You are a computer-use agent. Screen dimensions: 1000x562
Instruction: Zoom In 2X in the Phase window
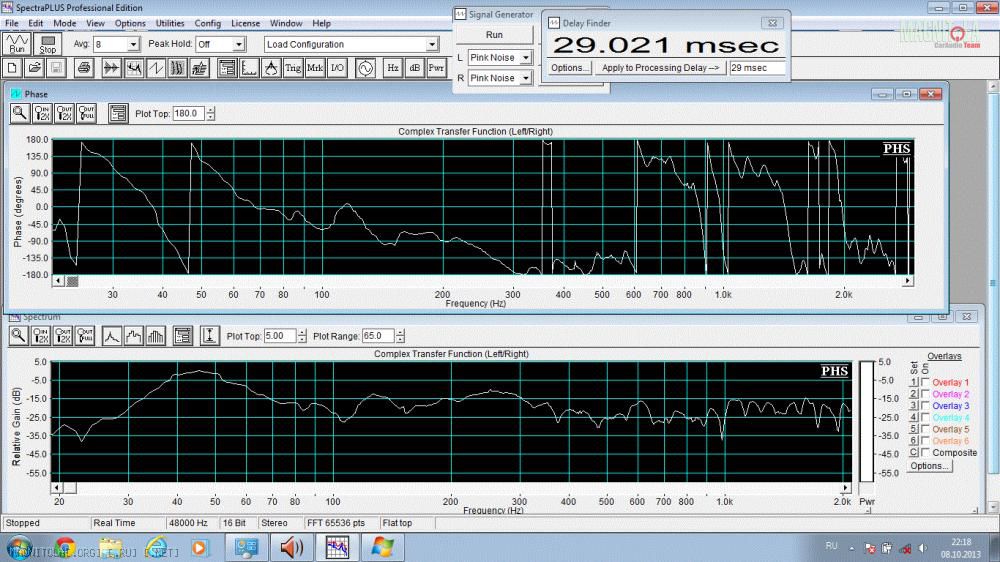point(42,114)
